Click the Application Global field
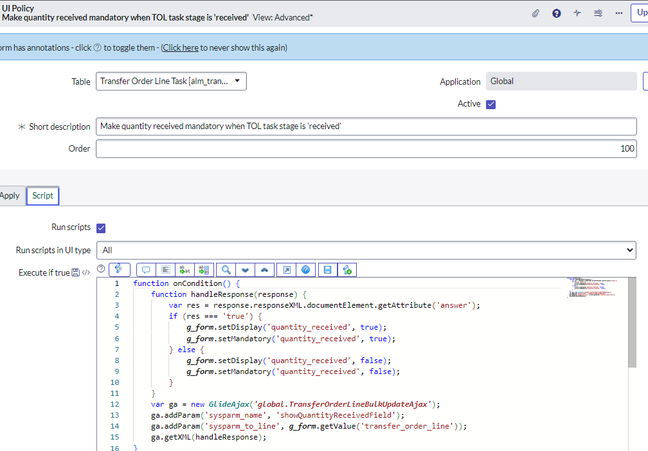The image size is (648, 451). tap(561, 81)
